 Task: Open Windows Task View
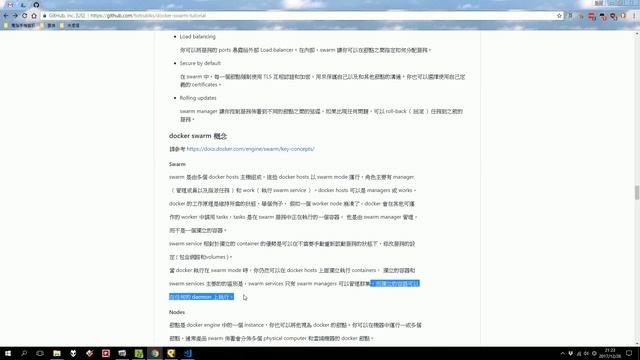tap(40, 353)
